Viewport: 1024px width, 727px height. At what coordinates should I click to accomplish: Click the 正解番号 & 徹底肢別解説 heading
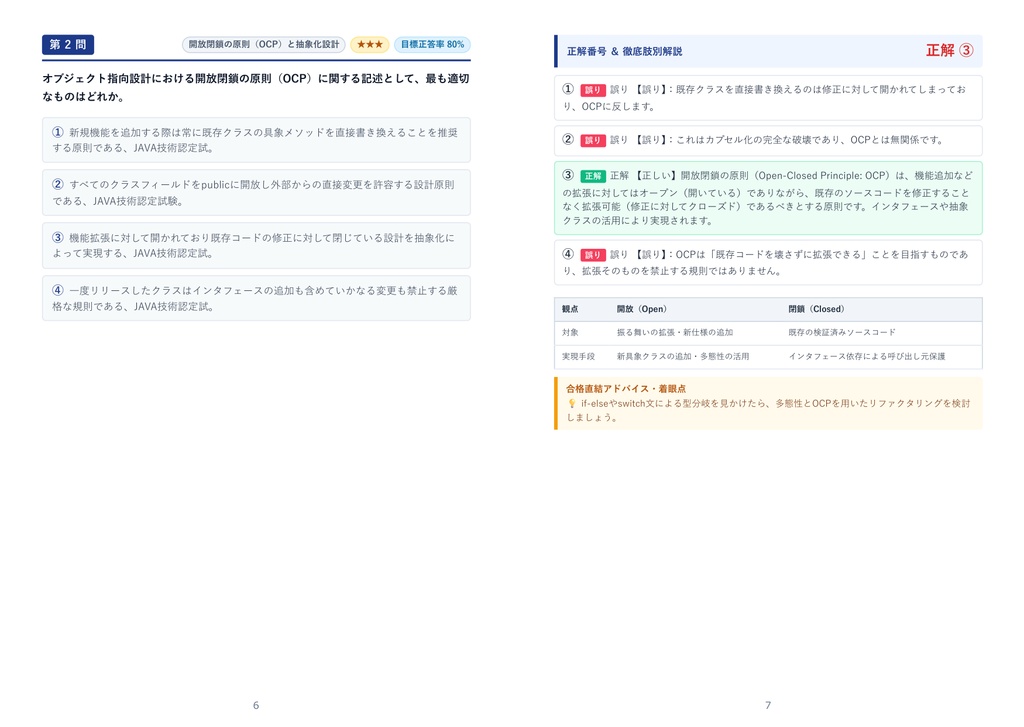click(x=624, y=51)
